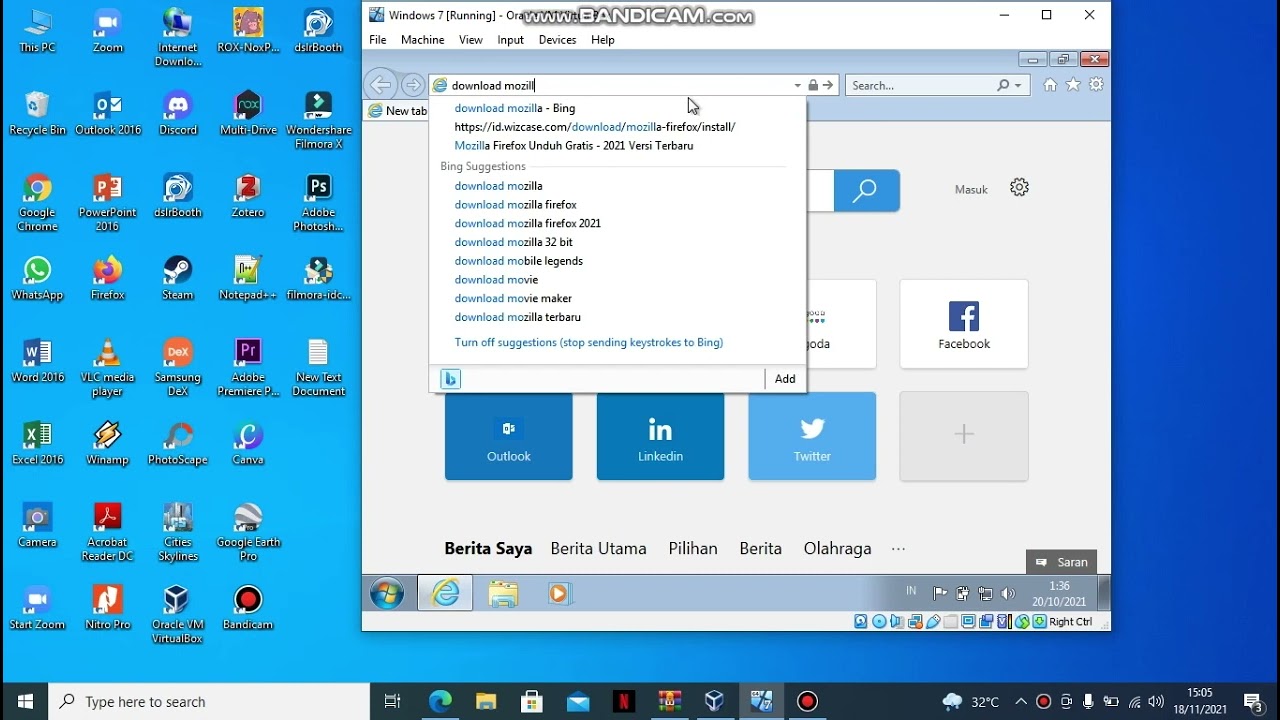Viewport: 1280px width, 720px height.
Task: Click Internet Explorer back arrow
Action: coord(380,84)
